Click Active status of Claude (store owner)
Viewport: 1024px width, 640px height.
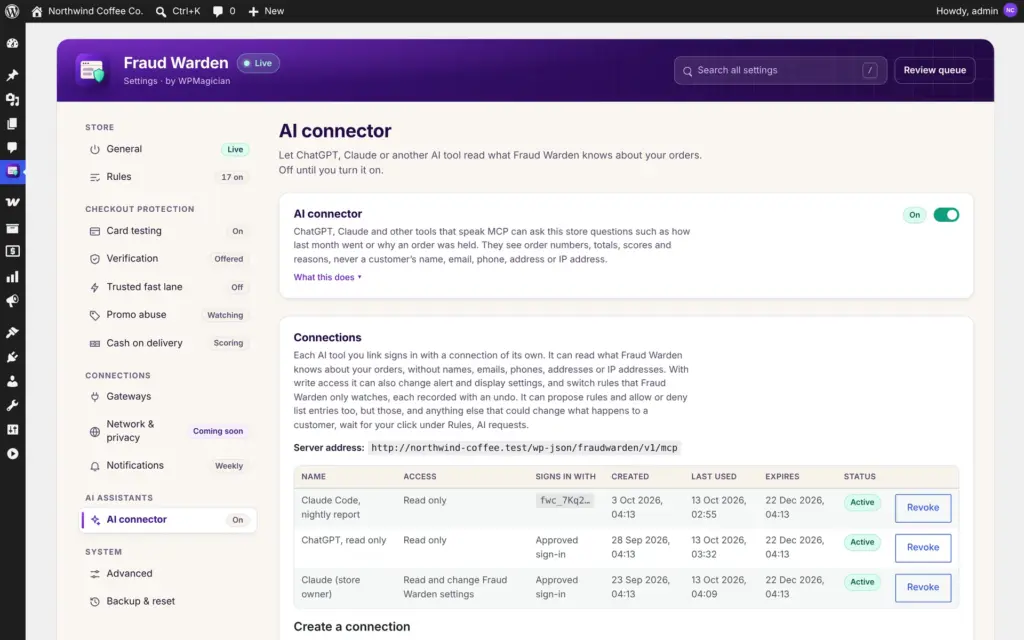[x=862, y=582]
